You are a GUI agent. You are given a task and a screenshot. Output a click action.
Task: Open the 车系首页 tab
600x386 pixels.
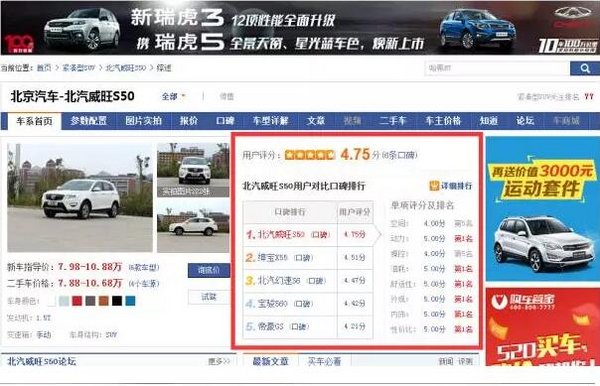click(x=34, y=121)
